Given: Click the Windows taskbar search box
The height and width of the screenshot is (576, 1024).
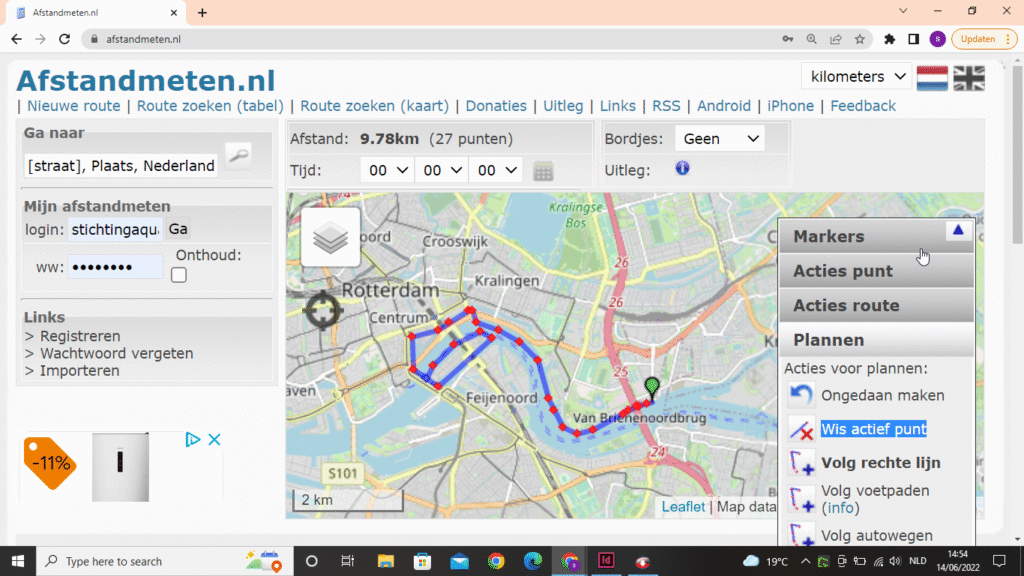Looking at the screenshot, I should [165, 561].
